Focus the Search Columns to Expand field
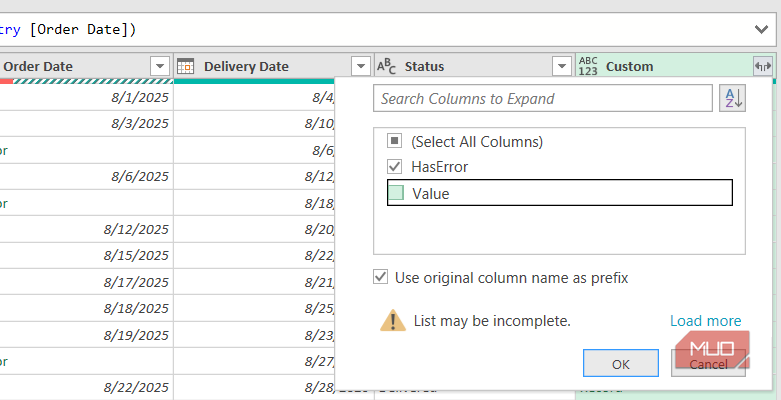781x400 pixels. (543, 98)
